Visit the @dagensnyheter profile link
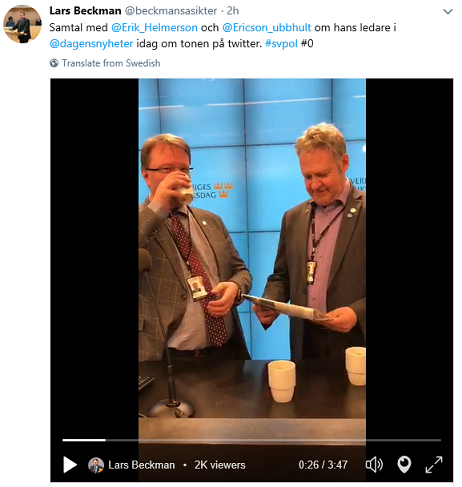This screenshot has width=462, height=487. [x=91, y=44]
